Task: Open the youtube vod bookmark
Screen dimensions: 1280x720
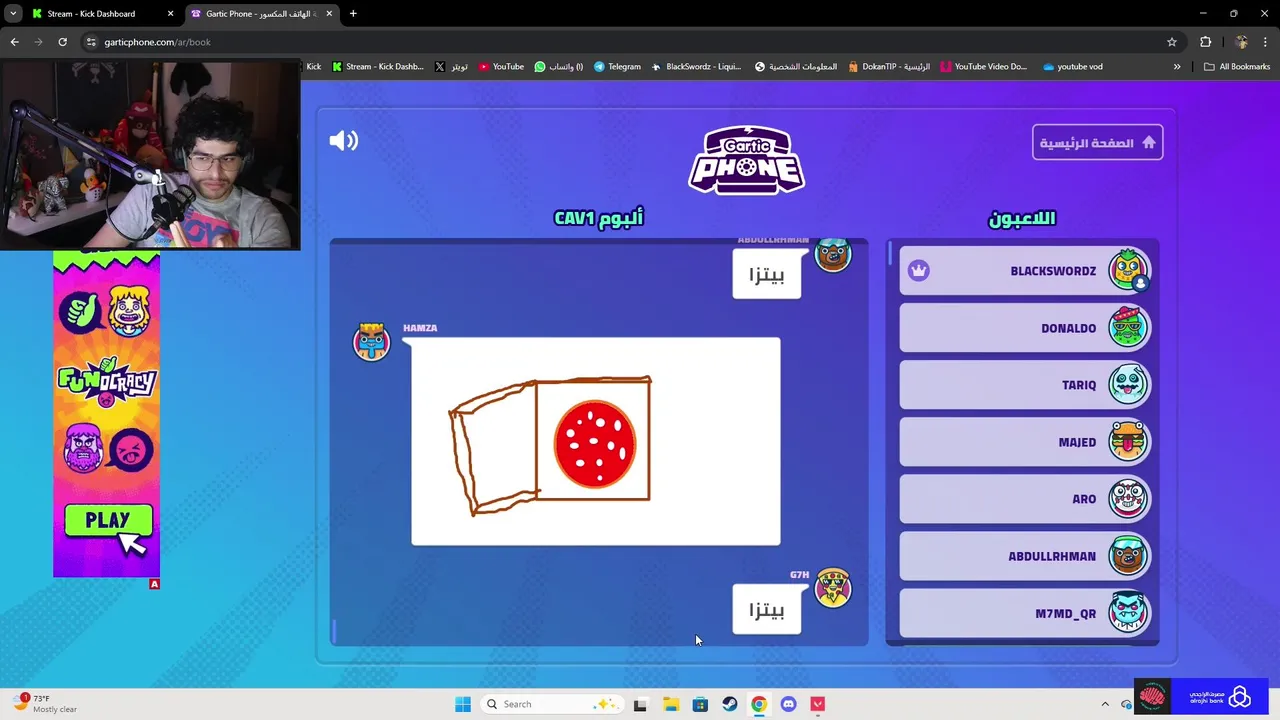Action: click(x=1072, y=67)
